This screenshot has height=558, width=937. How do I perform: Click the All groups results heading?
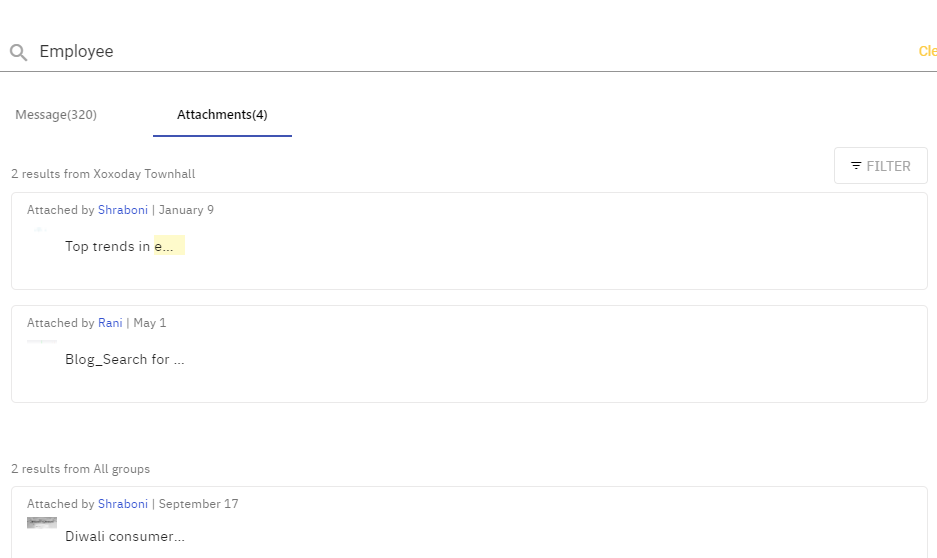click(80, 469)
